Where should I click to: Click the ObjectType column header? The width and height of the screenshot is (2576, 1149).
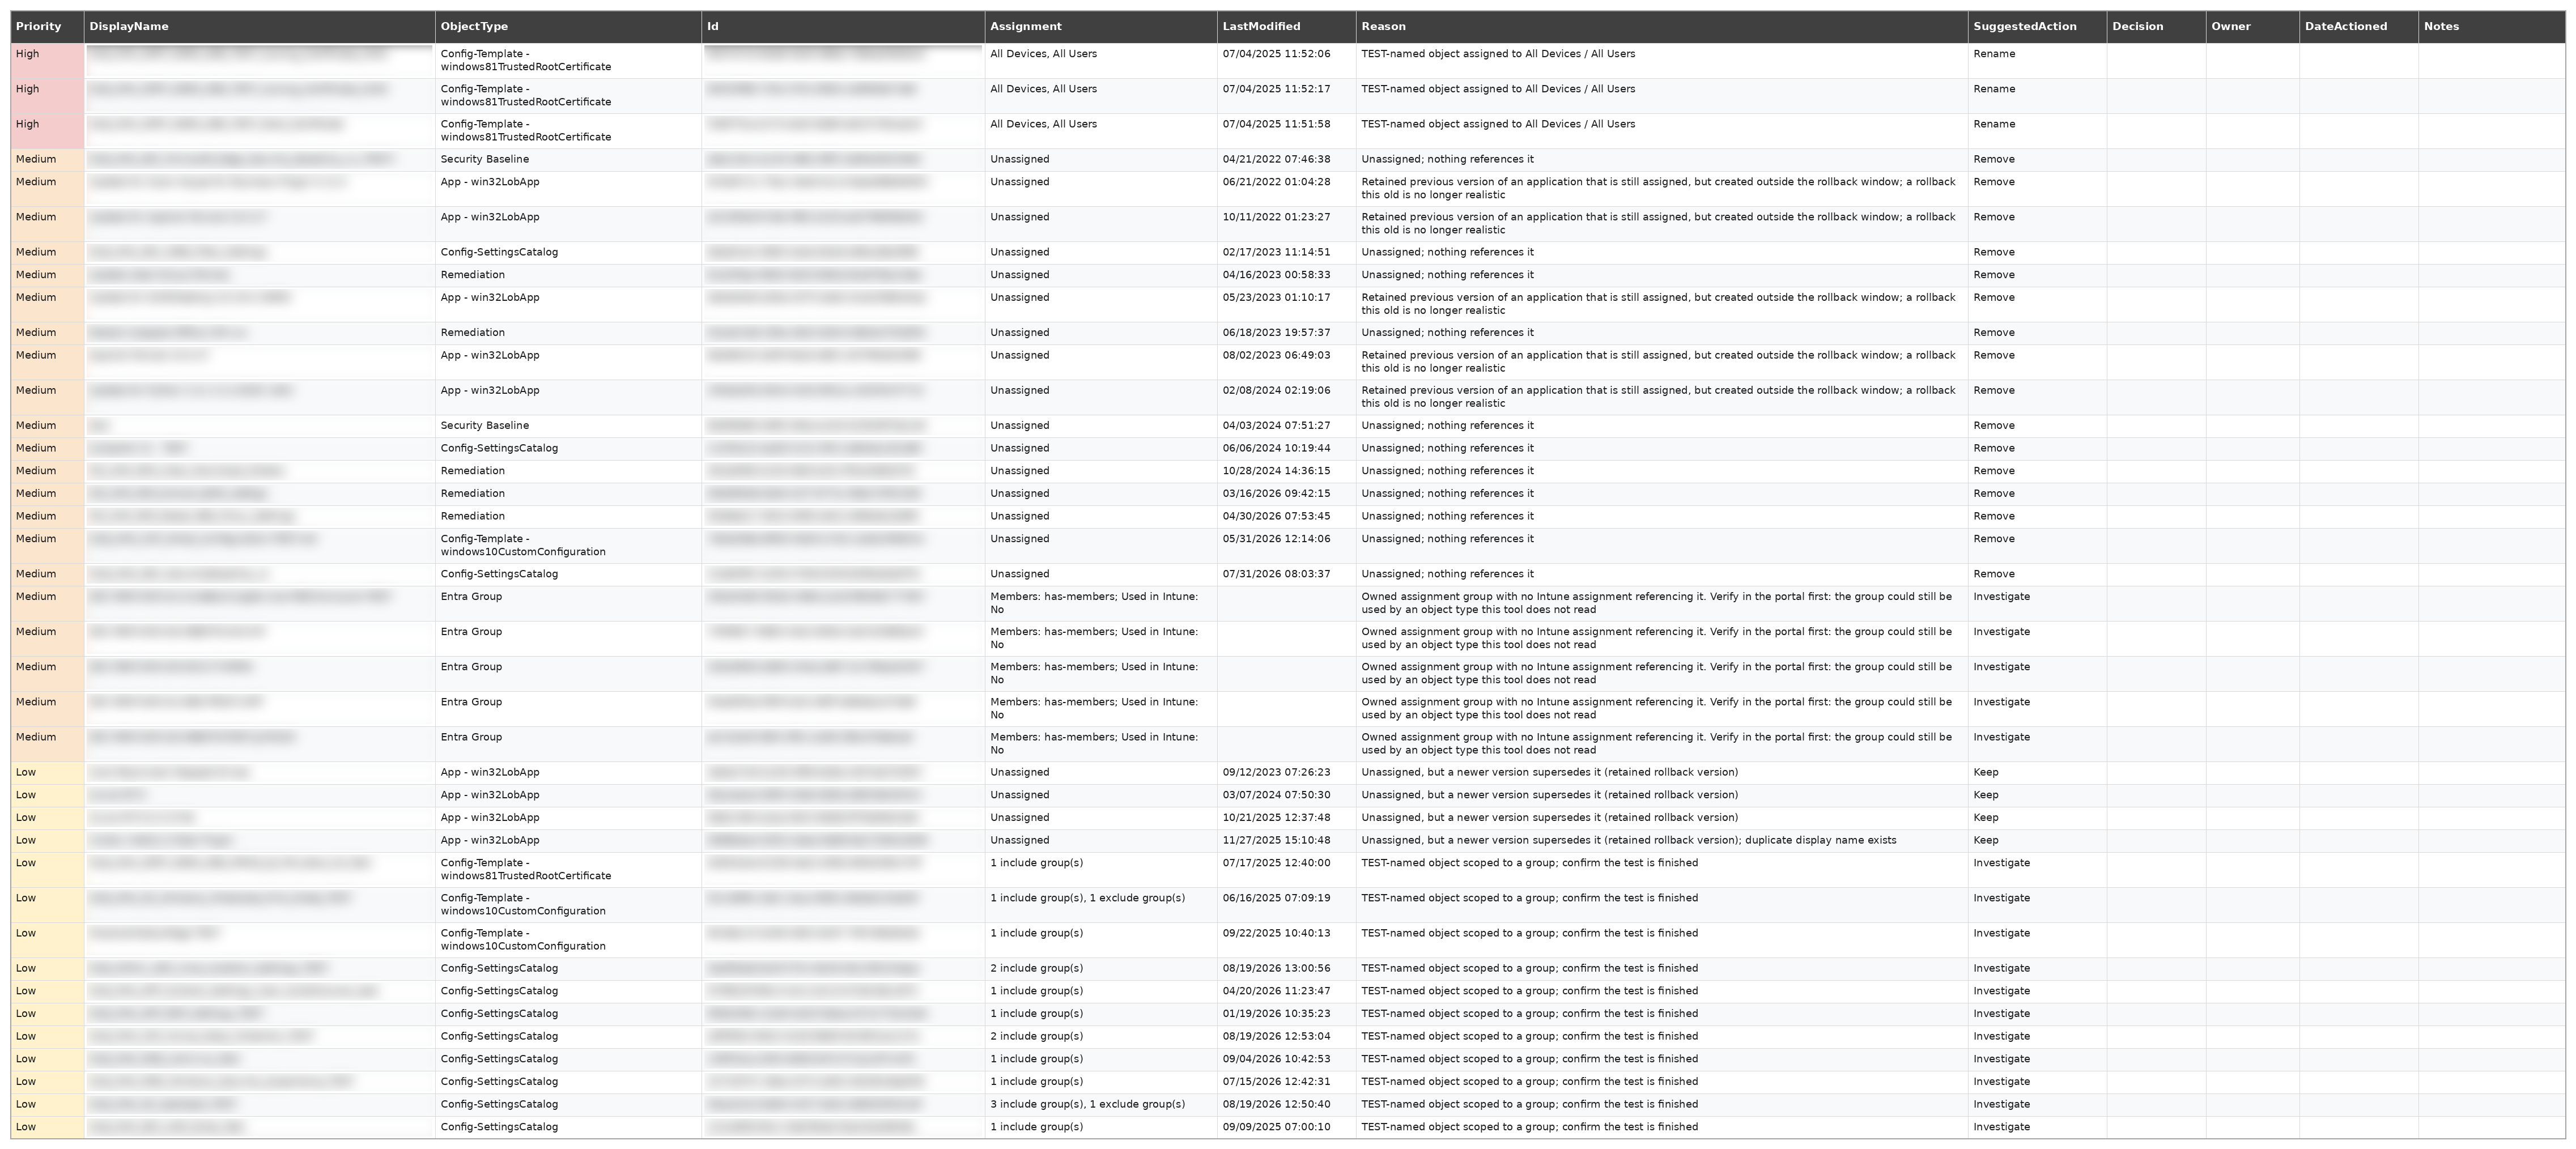point(568,27)
